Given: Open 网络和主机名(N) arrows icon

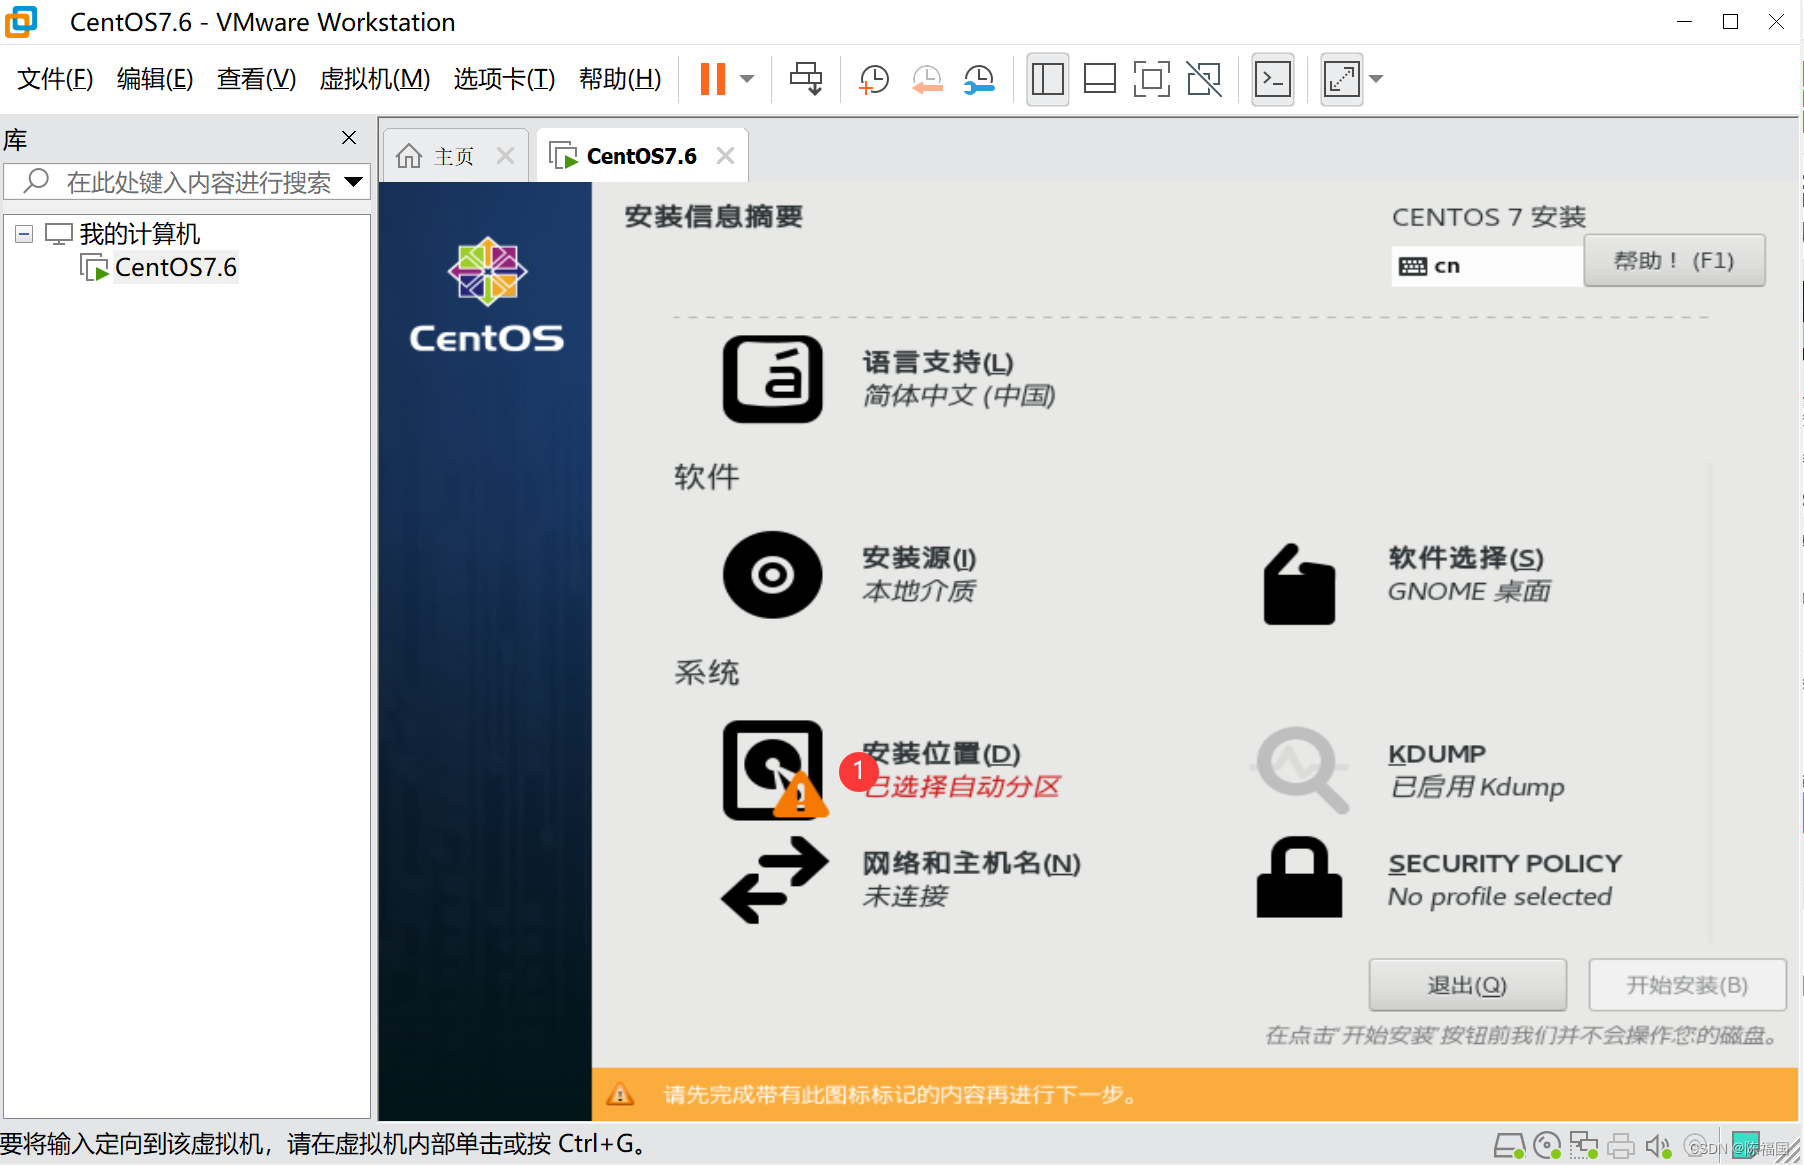Looking at the screenshot, I should tap(775, 880).
